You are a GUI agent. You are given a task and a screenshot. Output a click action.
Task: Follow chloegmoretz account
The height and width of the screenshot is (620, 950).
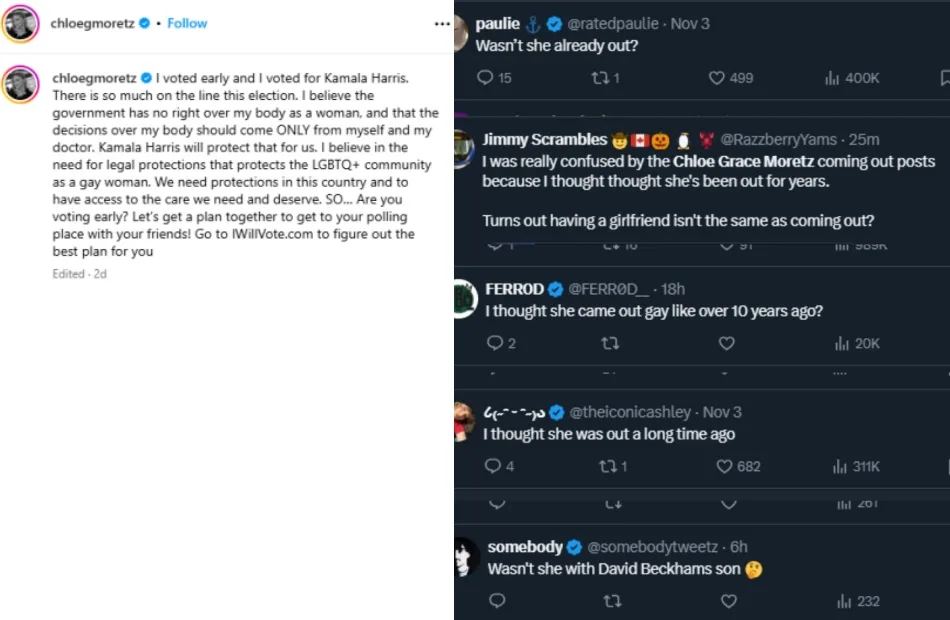coord(187,23)
